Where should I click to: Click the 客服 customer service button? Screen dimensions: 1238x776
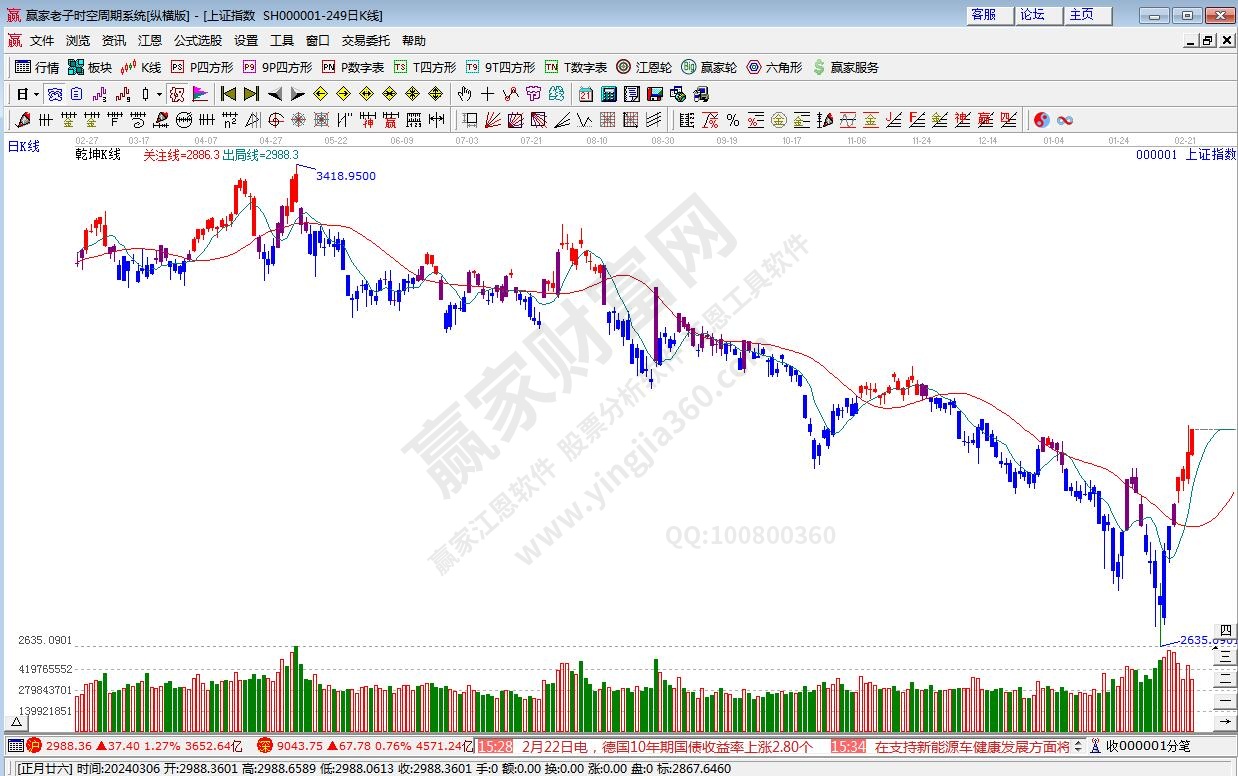(984, 15)
